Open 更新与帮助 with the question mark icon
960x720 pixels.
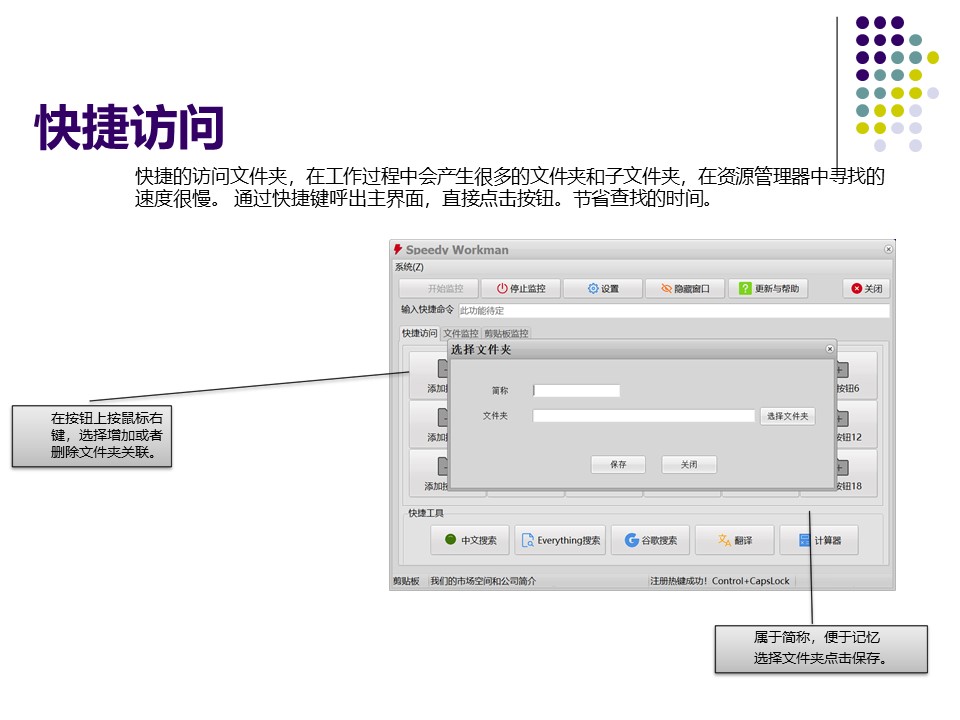click(768, 289)
